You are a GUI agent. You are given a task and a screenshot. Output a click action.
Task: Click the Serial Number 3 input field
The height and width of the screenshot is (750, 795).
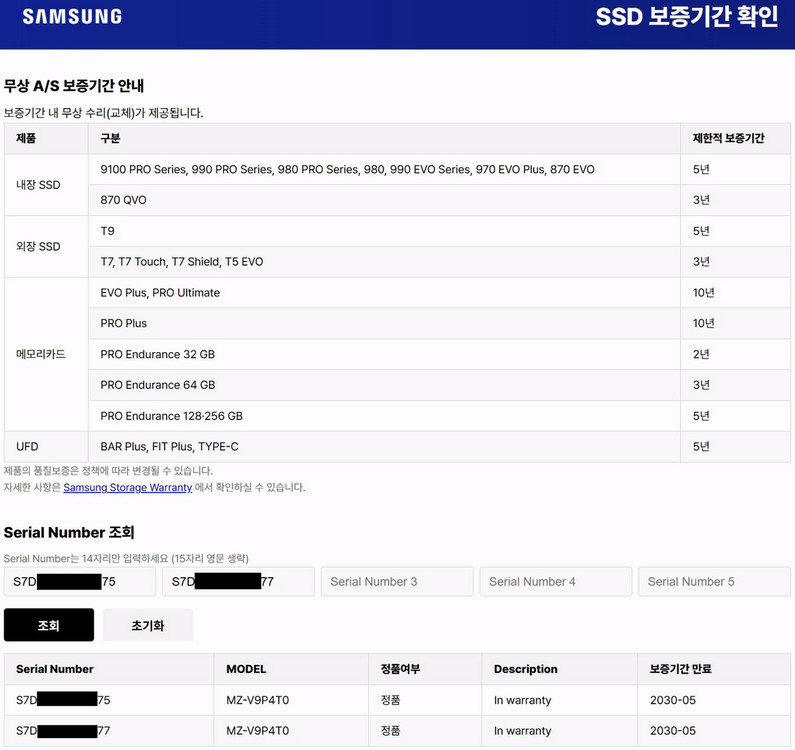(397, 581)
